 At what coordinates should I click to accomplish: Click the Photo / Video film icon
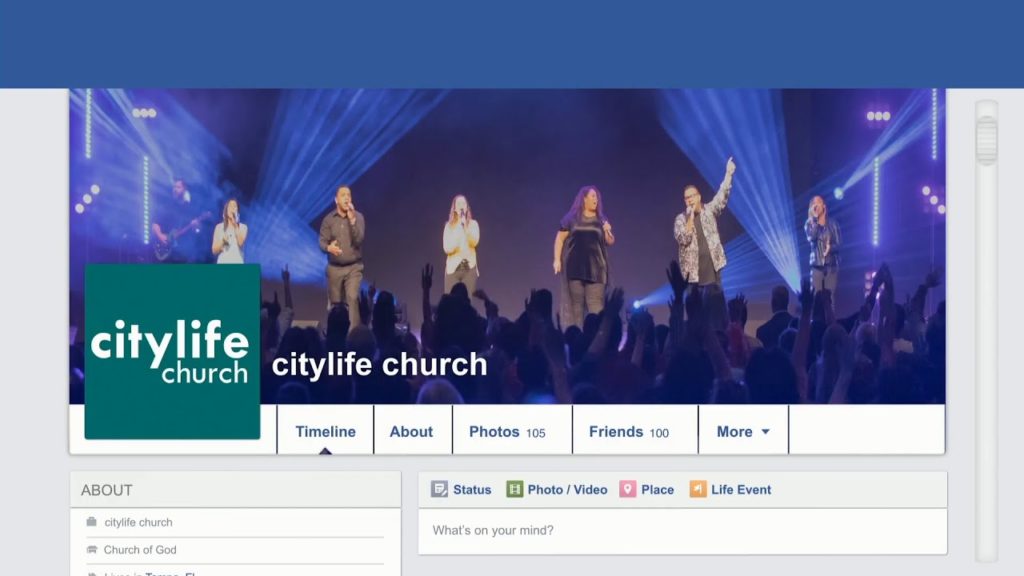point(515,489)
